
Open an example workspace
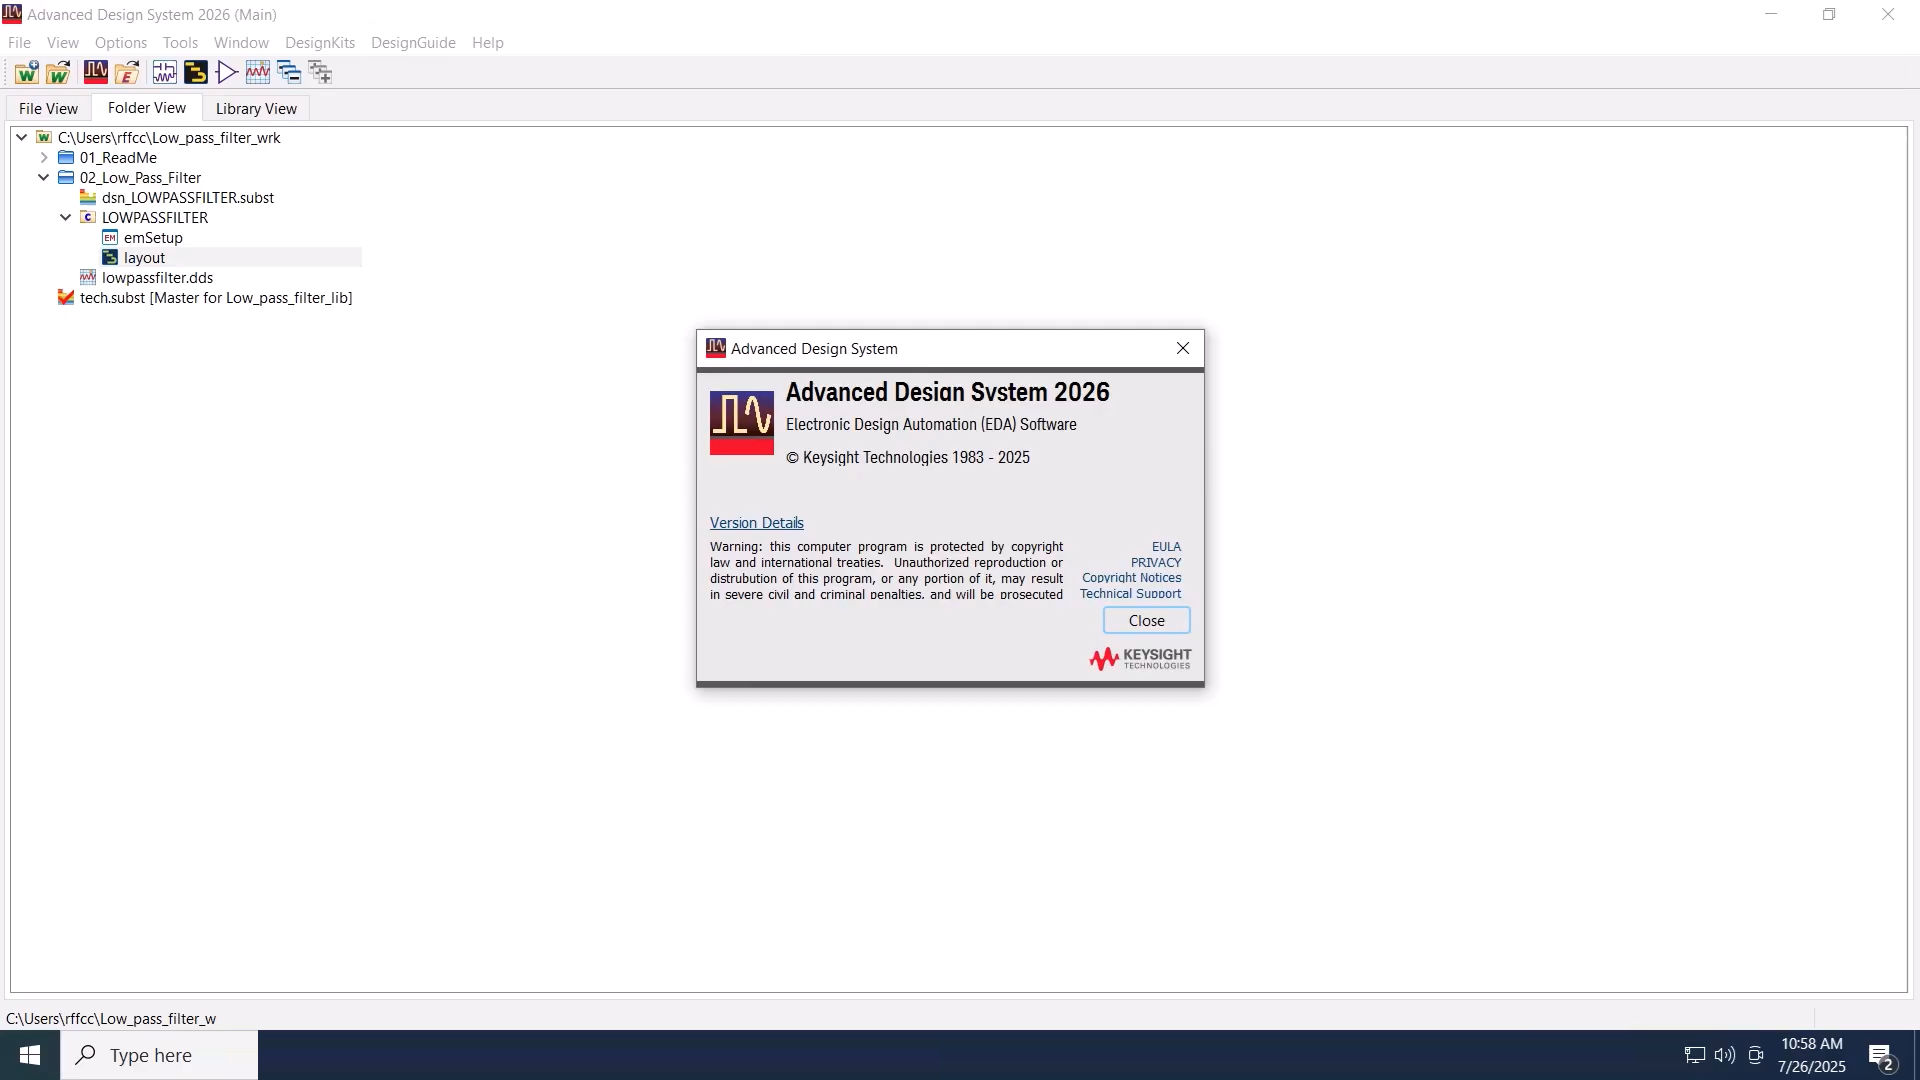pos(127,72)
